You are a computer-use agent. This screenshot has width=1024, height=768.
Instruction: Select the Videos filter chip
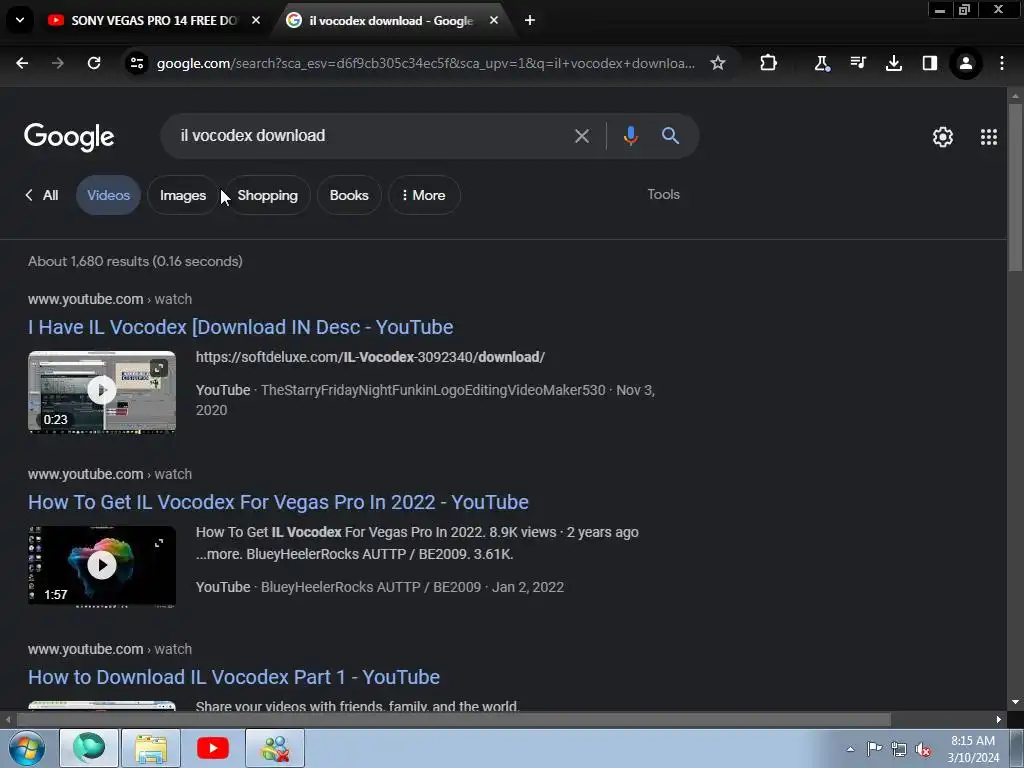(x=108, y=195)
